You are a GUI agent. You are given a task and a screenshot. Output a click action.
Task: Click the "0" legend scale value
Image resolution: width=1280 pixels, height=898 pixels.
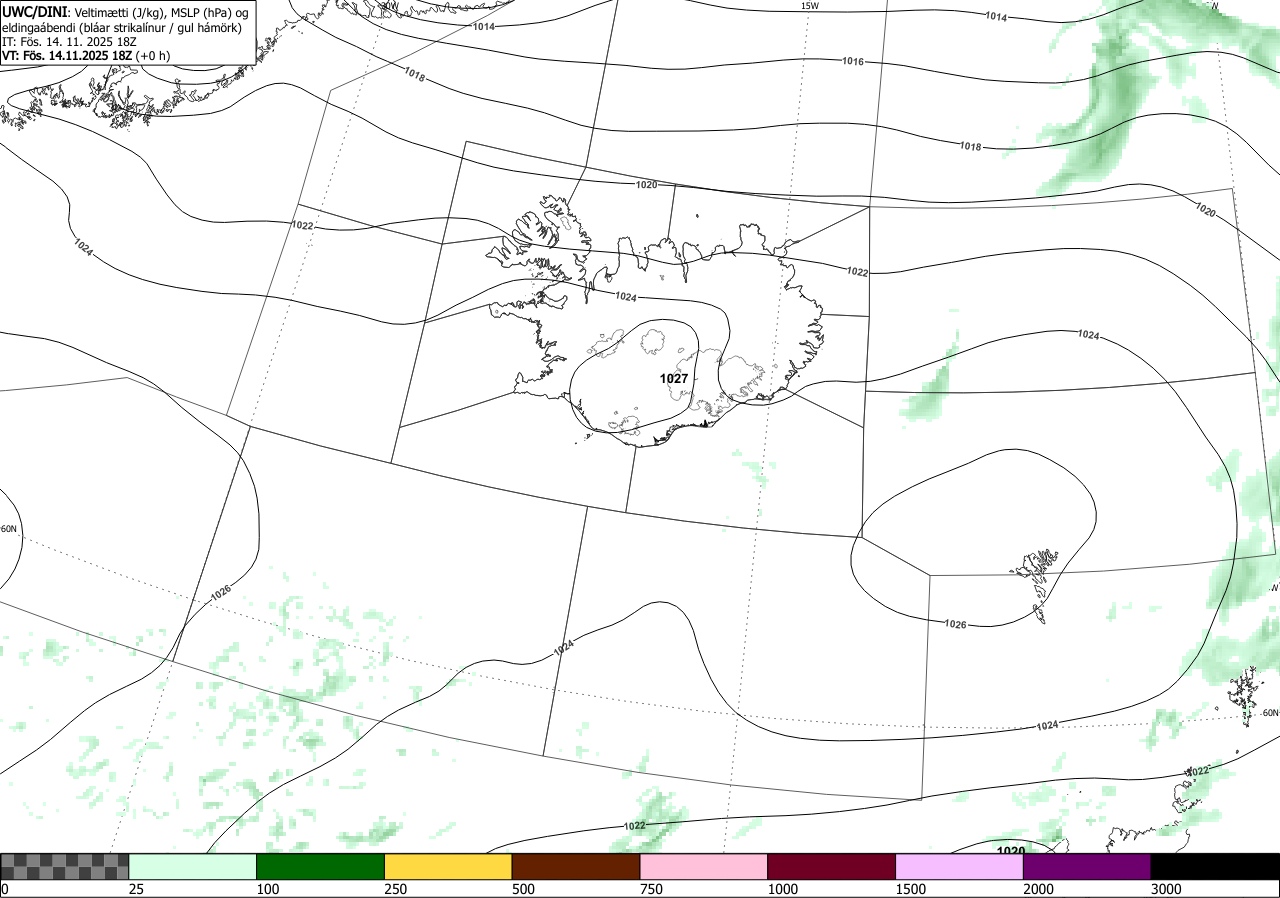5,889
